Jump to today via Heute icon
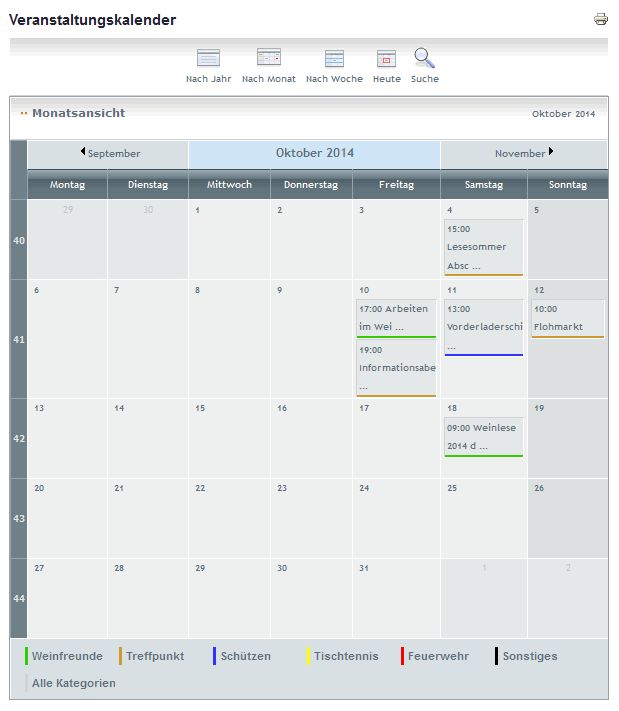The width and height of the screenshot is (619, 711). (386, 58)
